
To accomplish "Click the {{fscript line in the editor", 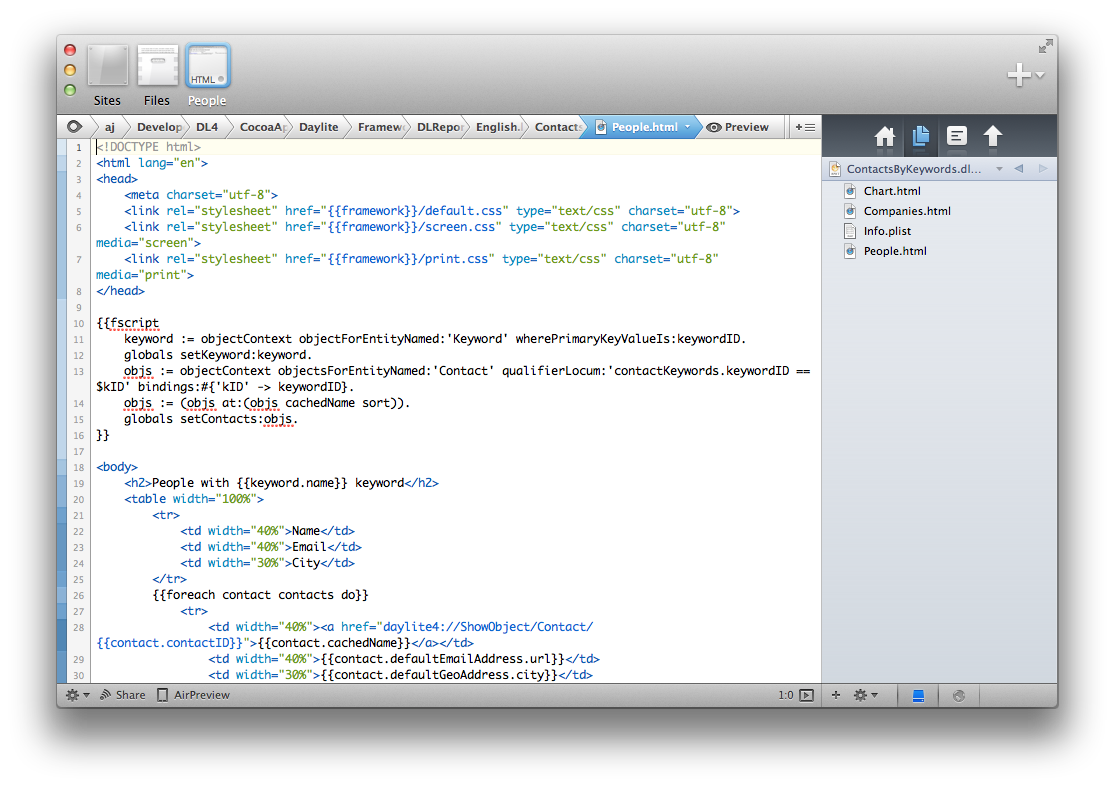I will (128, 323).
